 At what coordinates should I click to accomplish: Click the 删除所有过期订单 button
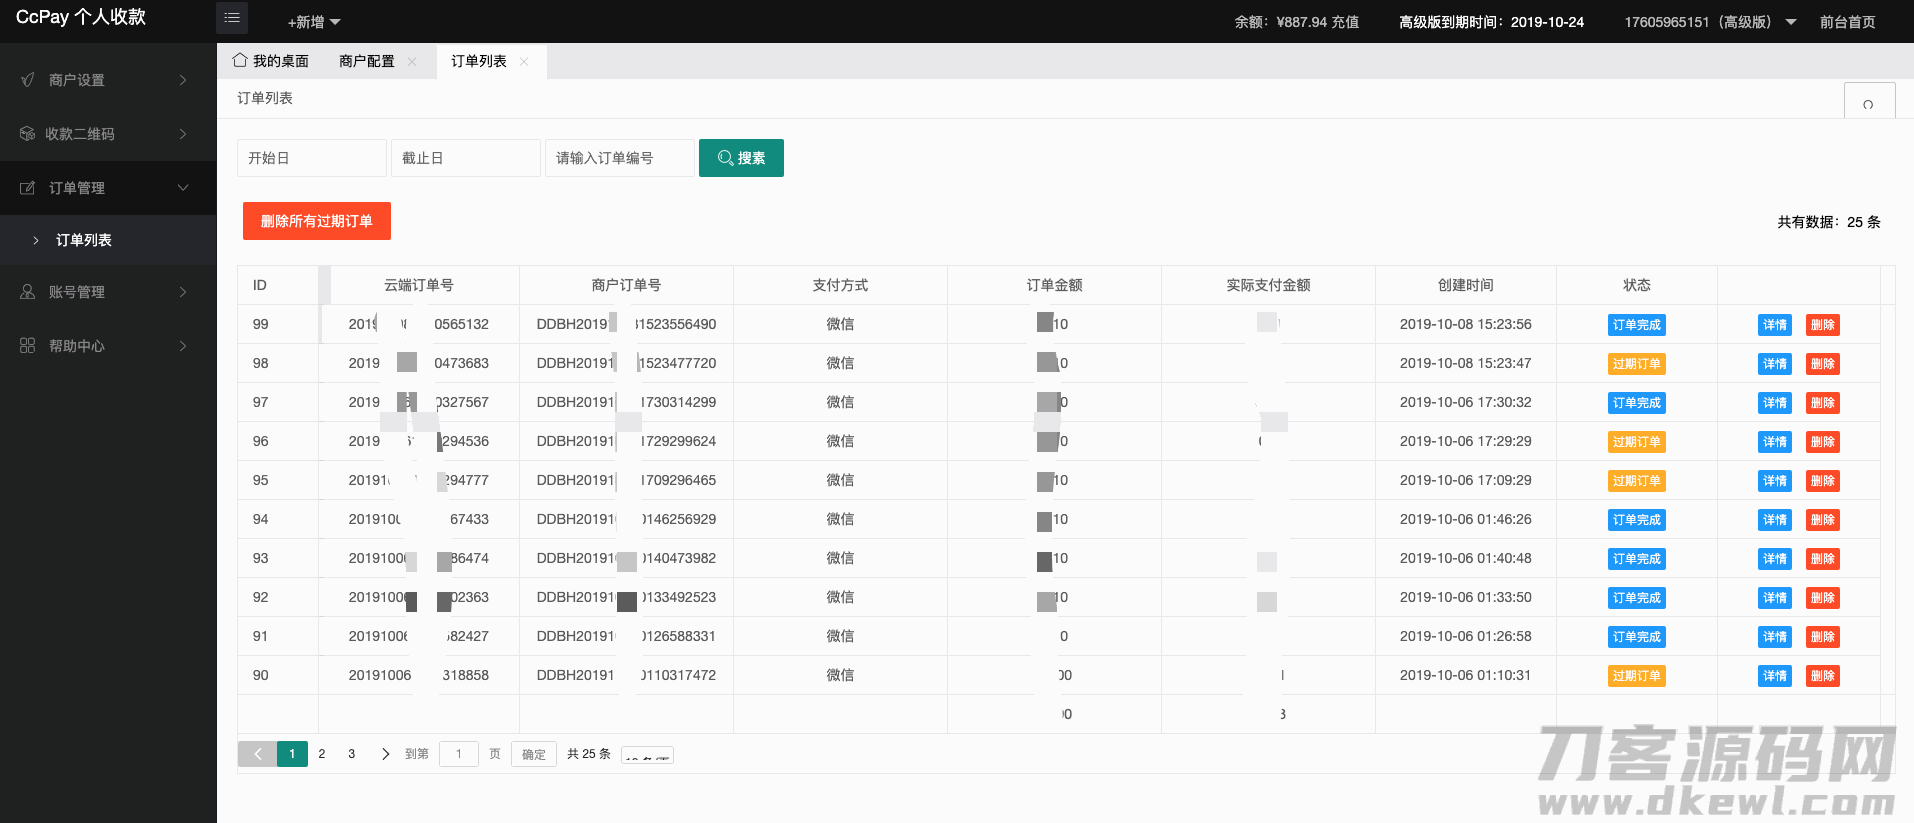pos(316,221)
